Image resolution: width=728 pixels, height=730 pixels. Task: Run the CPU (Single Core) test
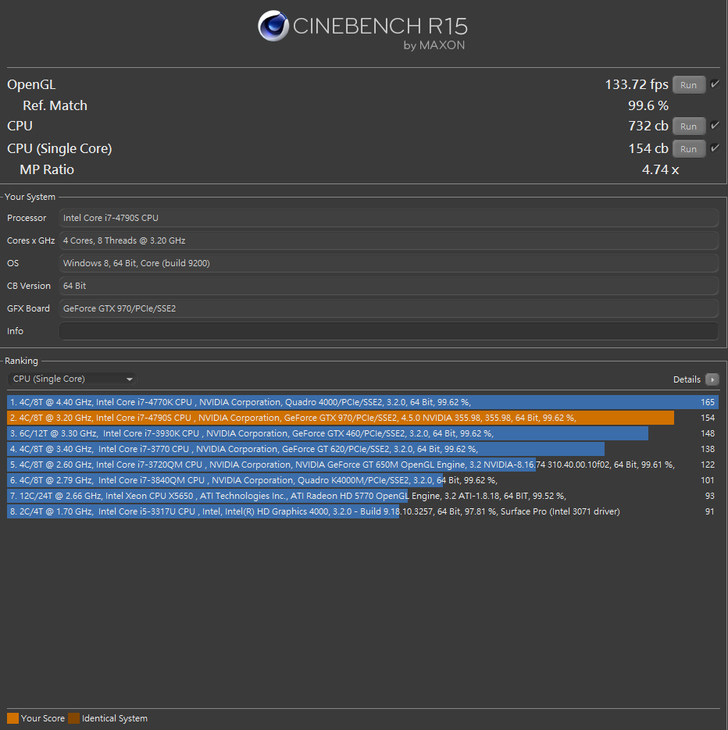tap(688, 149)
